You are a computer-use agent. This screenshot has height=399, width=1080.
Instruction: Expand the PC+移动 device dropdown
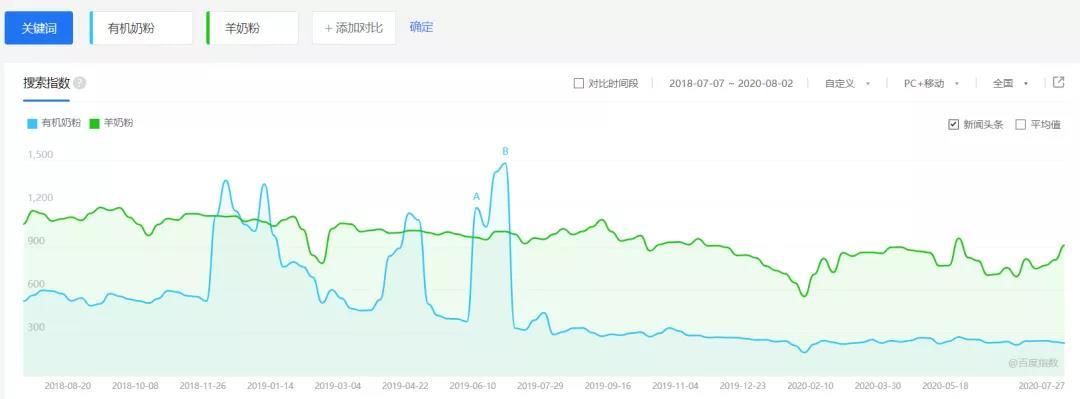(932, 83)
